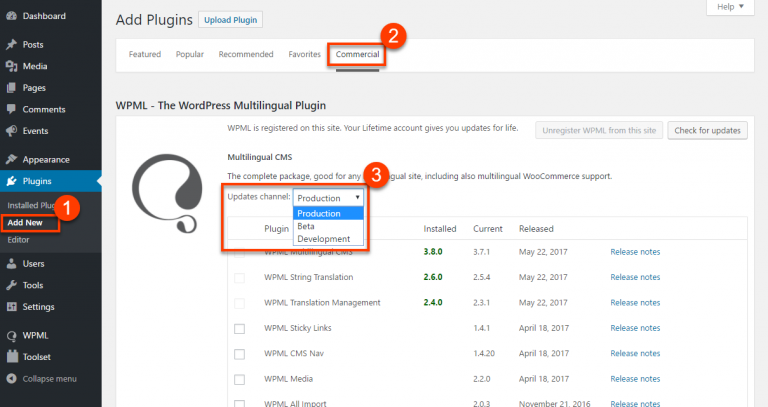Click the Collapse menu label
This screenshot has width=768, height=407.
49,379
